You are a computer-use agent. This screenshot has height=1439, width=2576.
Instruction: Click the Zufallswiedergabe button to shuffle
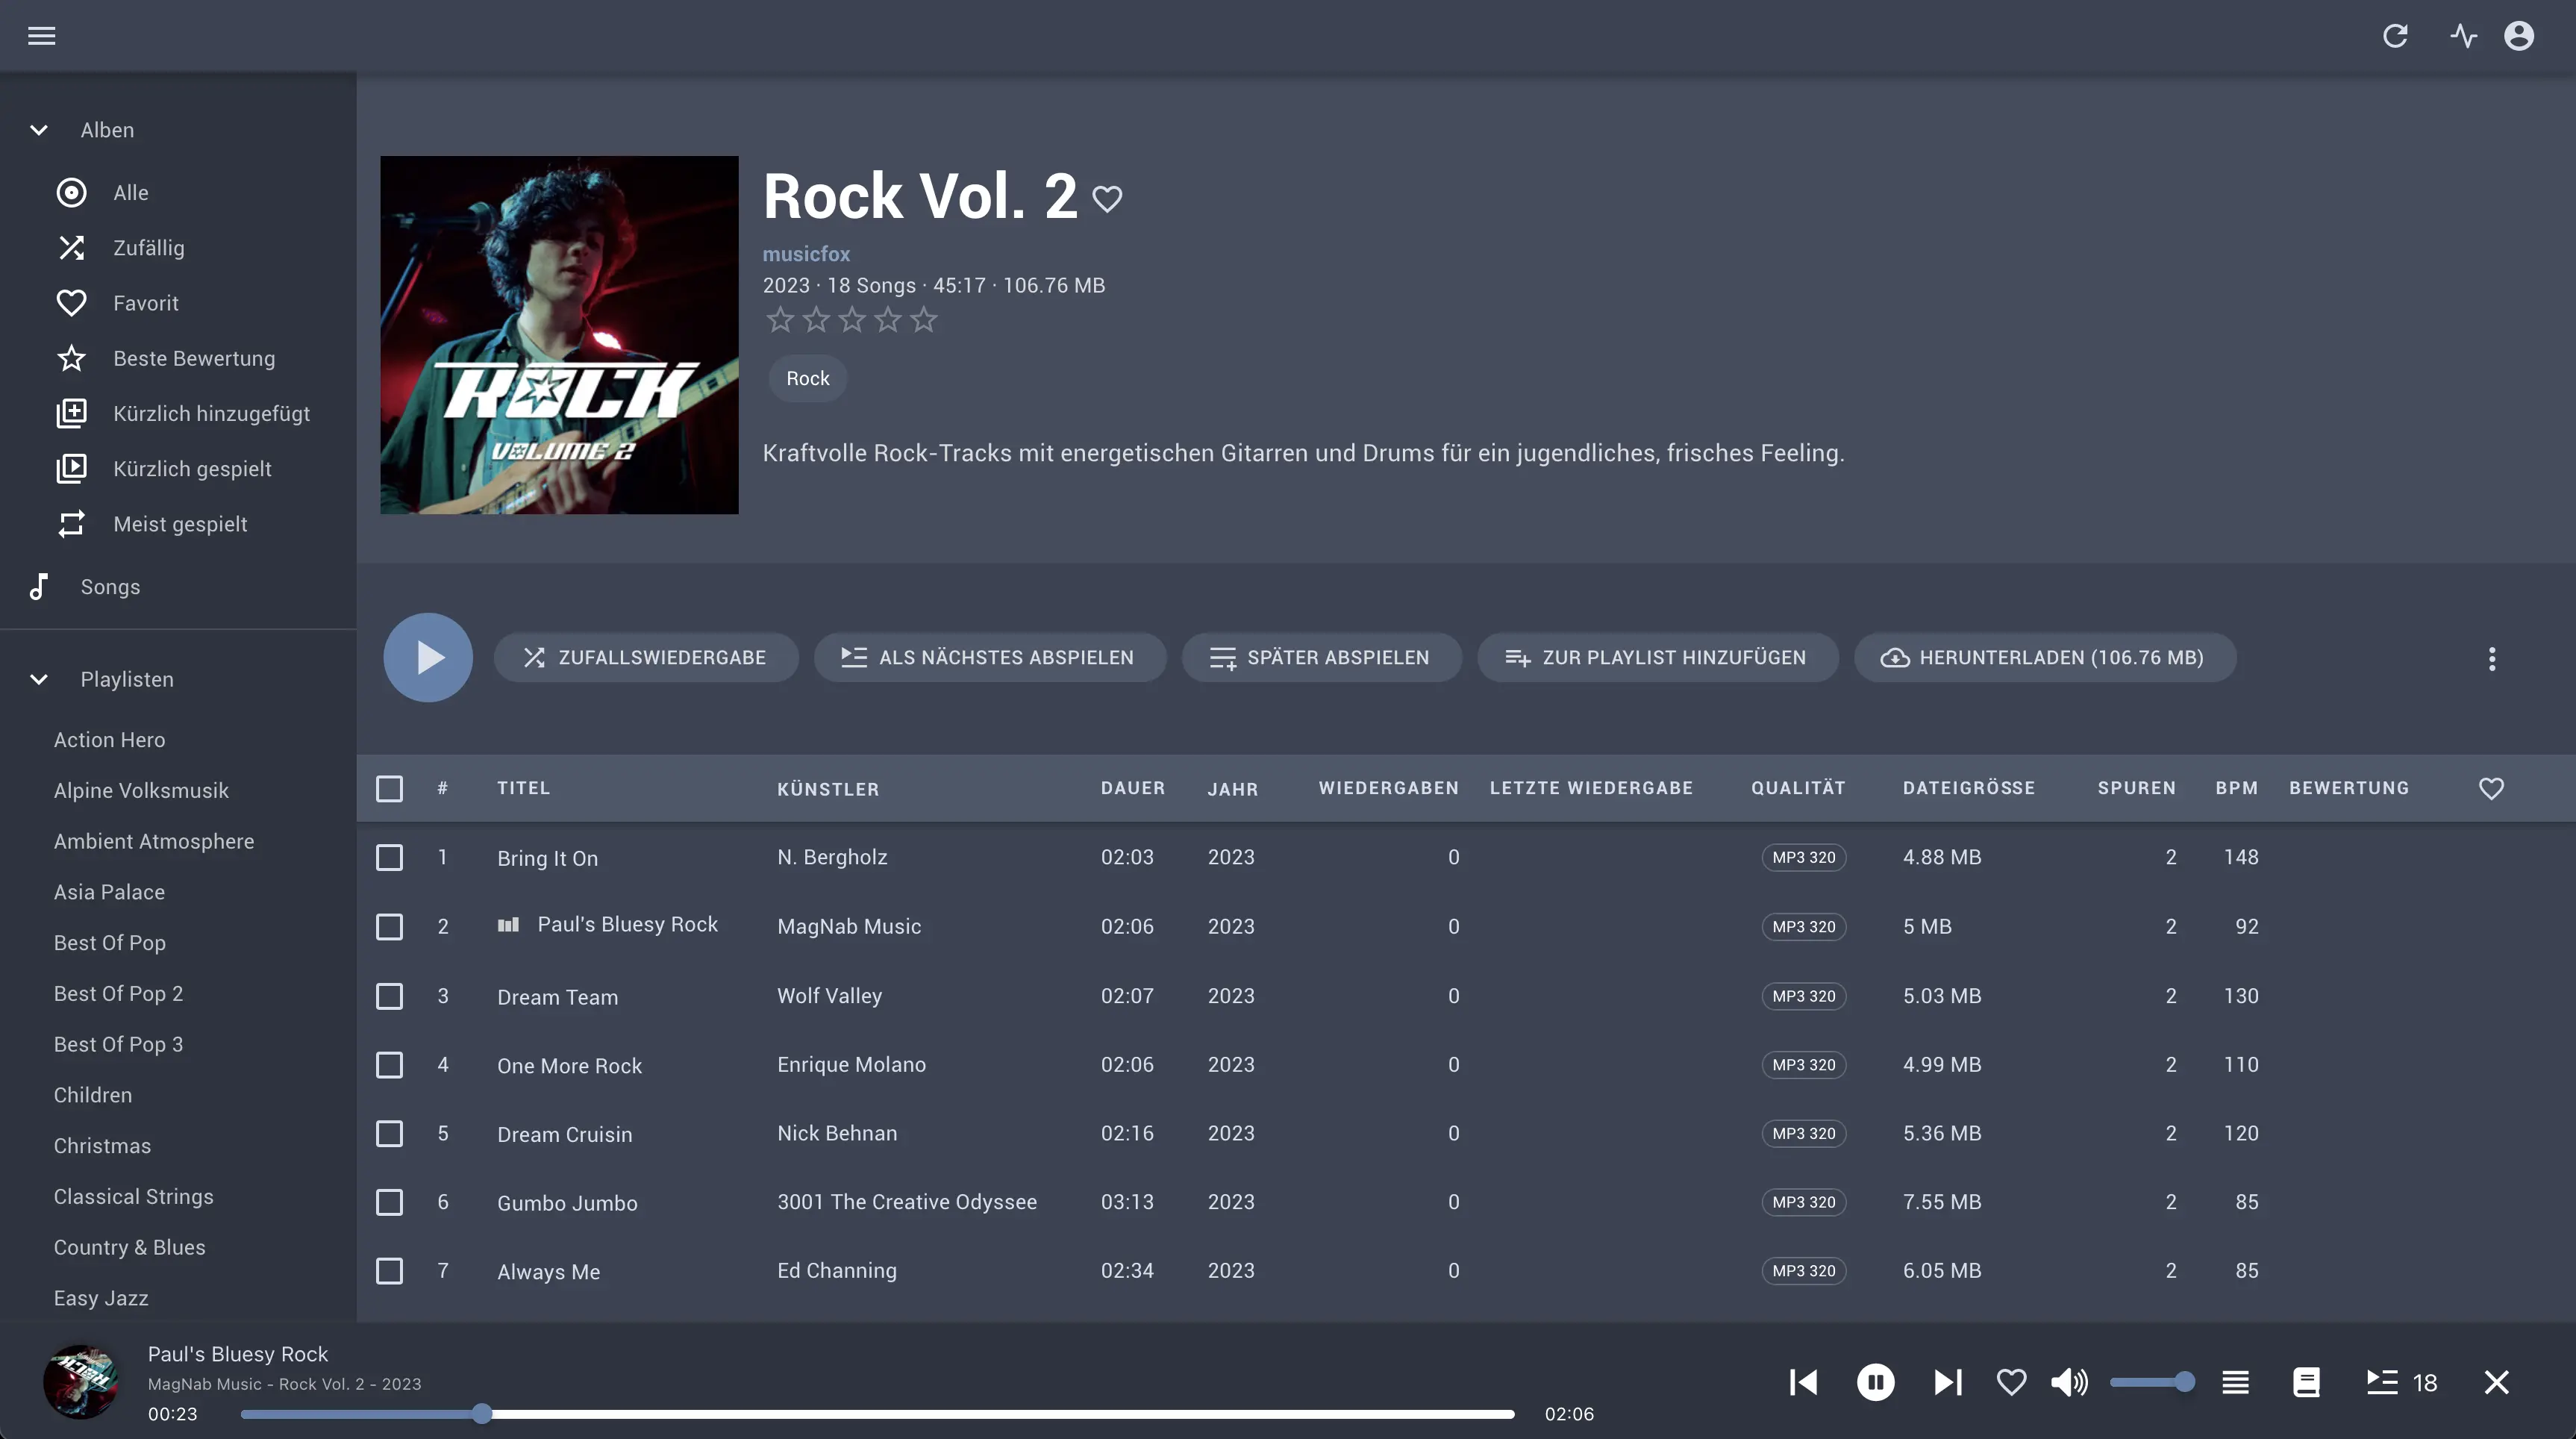[x=644, y=657]
